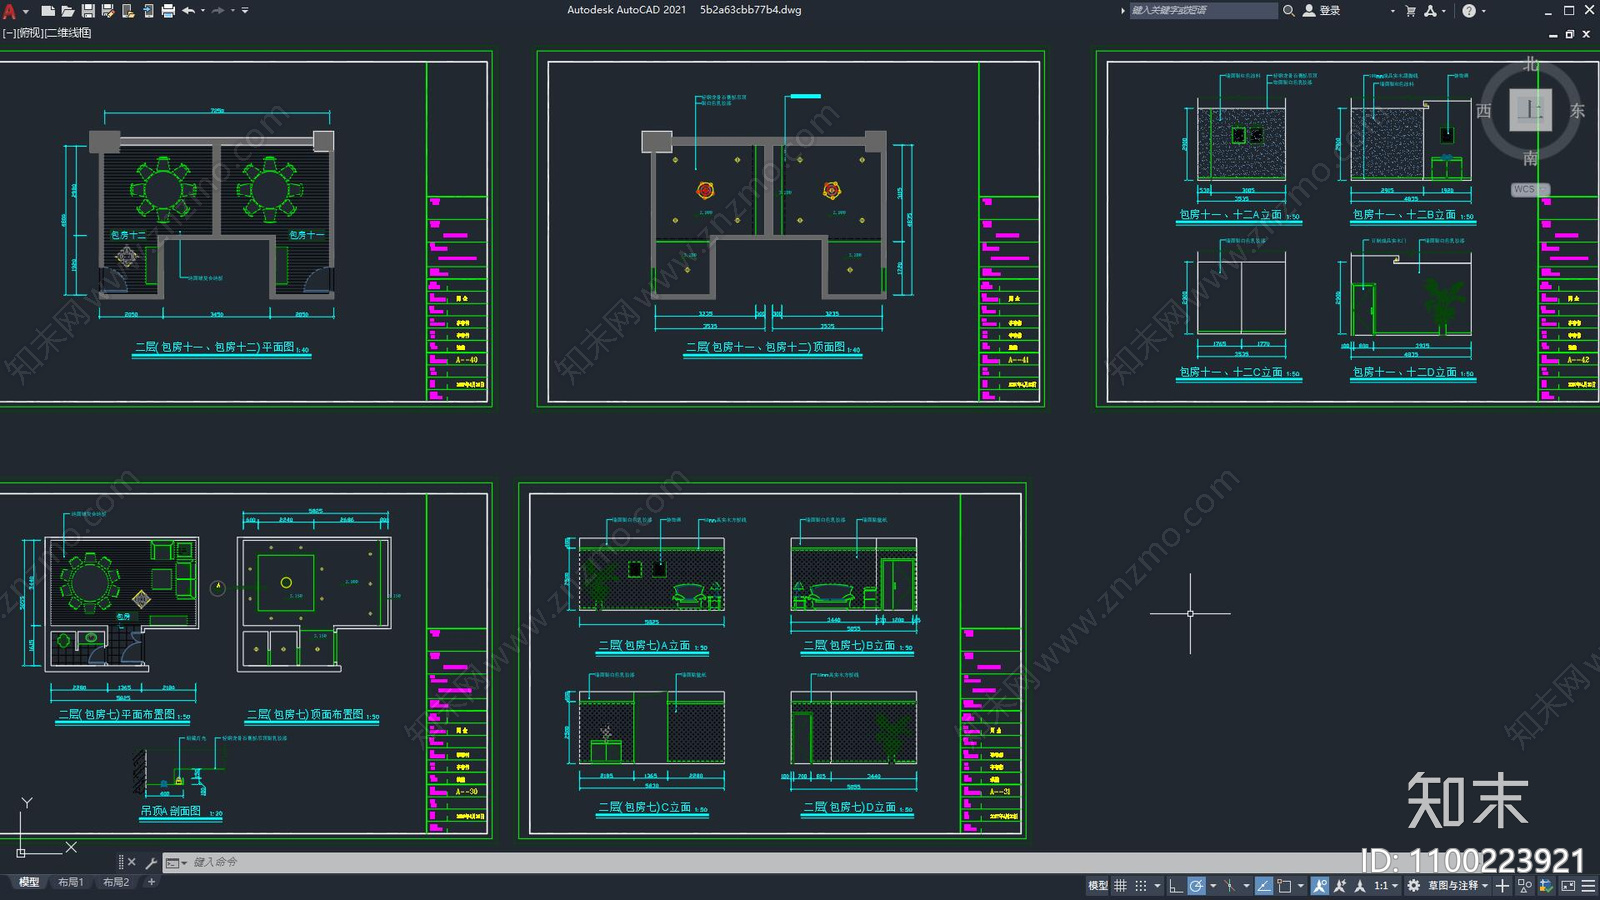Click ViewCube south direction 南
The image size is (1600, 900).
pos(1530,158)
